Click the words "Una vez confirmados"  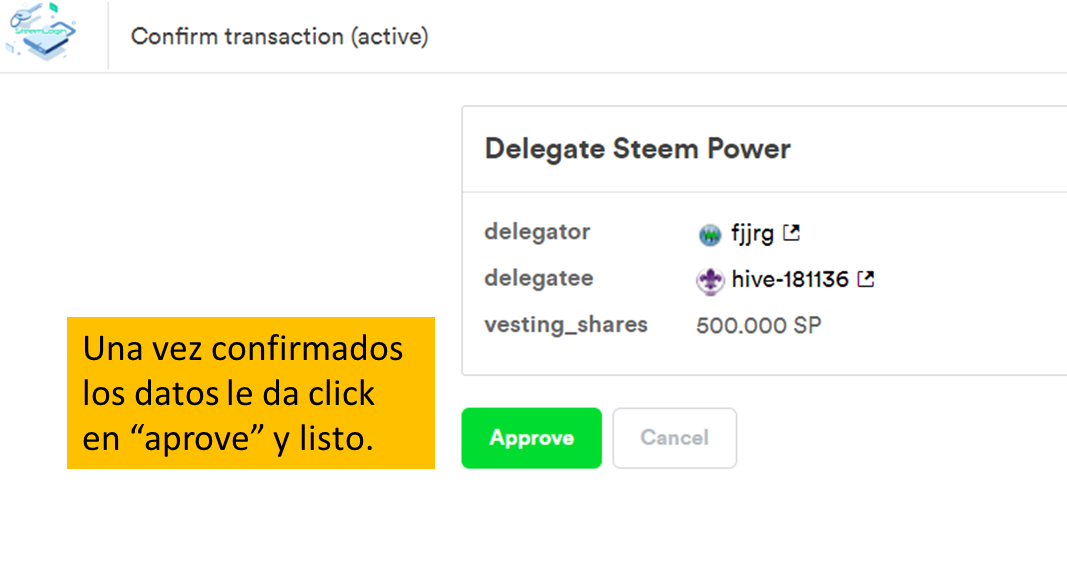coord(243,349)
